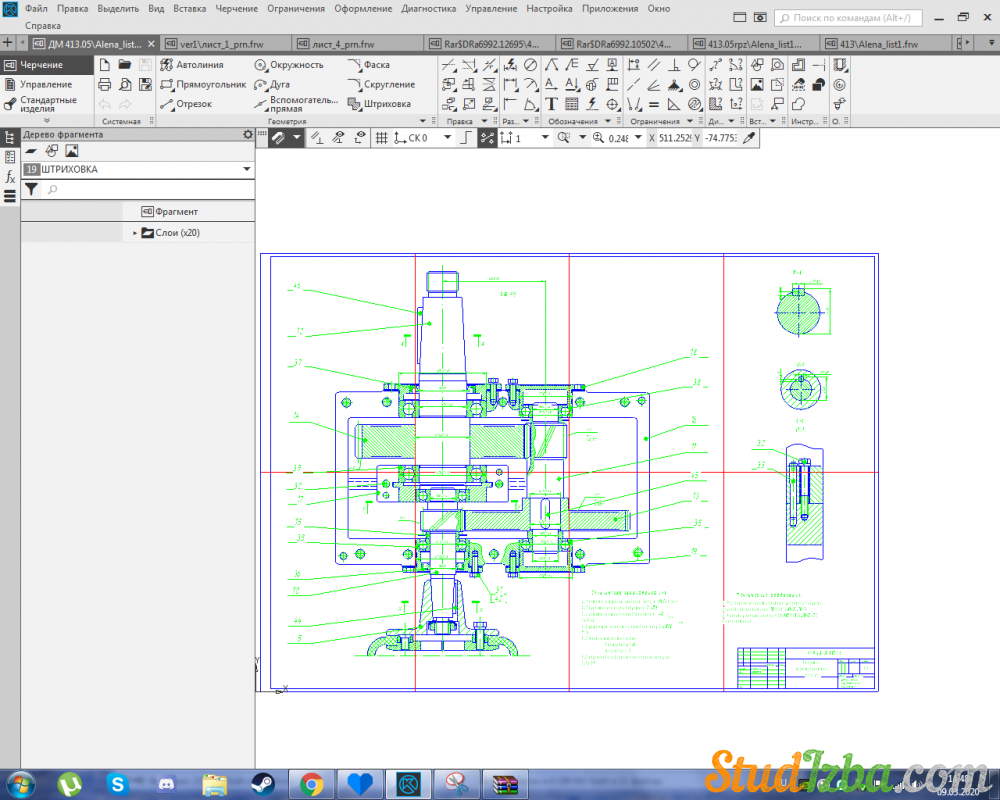
Task: Open Стандартные изделия toolbar set
Action: (x=46, y=104)
